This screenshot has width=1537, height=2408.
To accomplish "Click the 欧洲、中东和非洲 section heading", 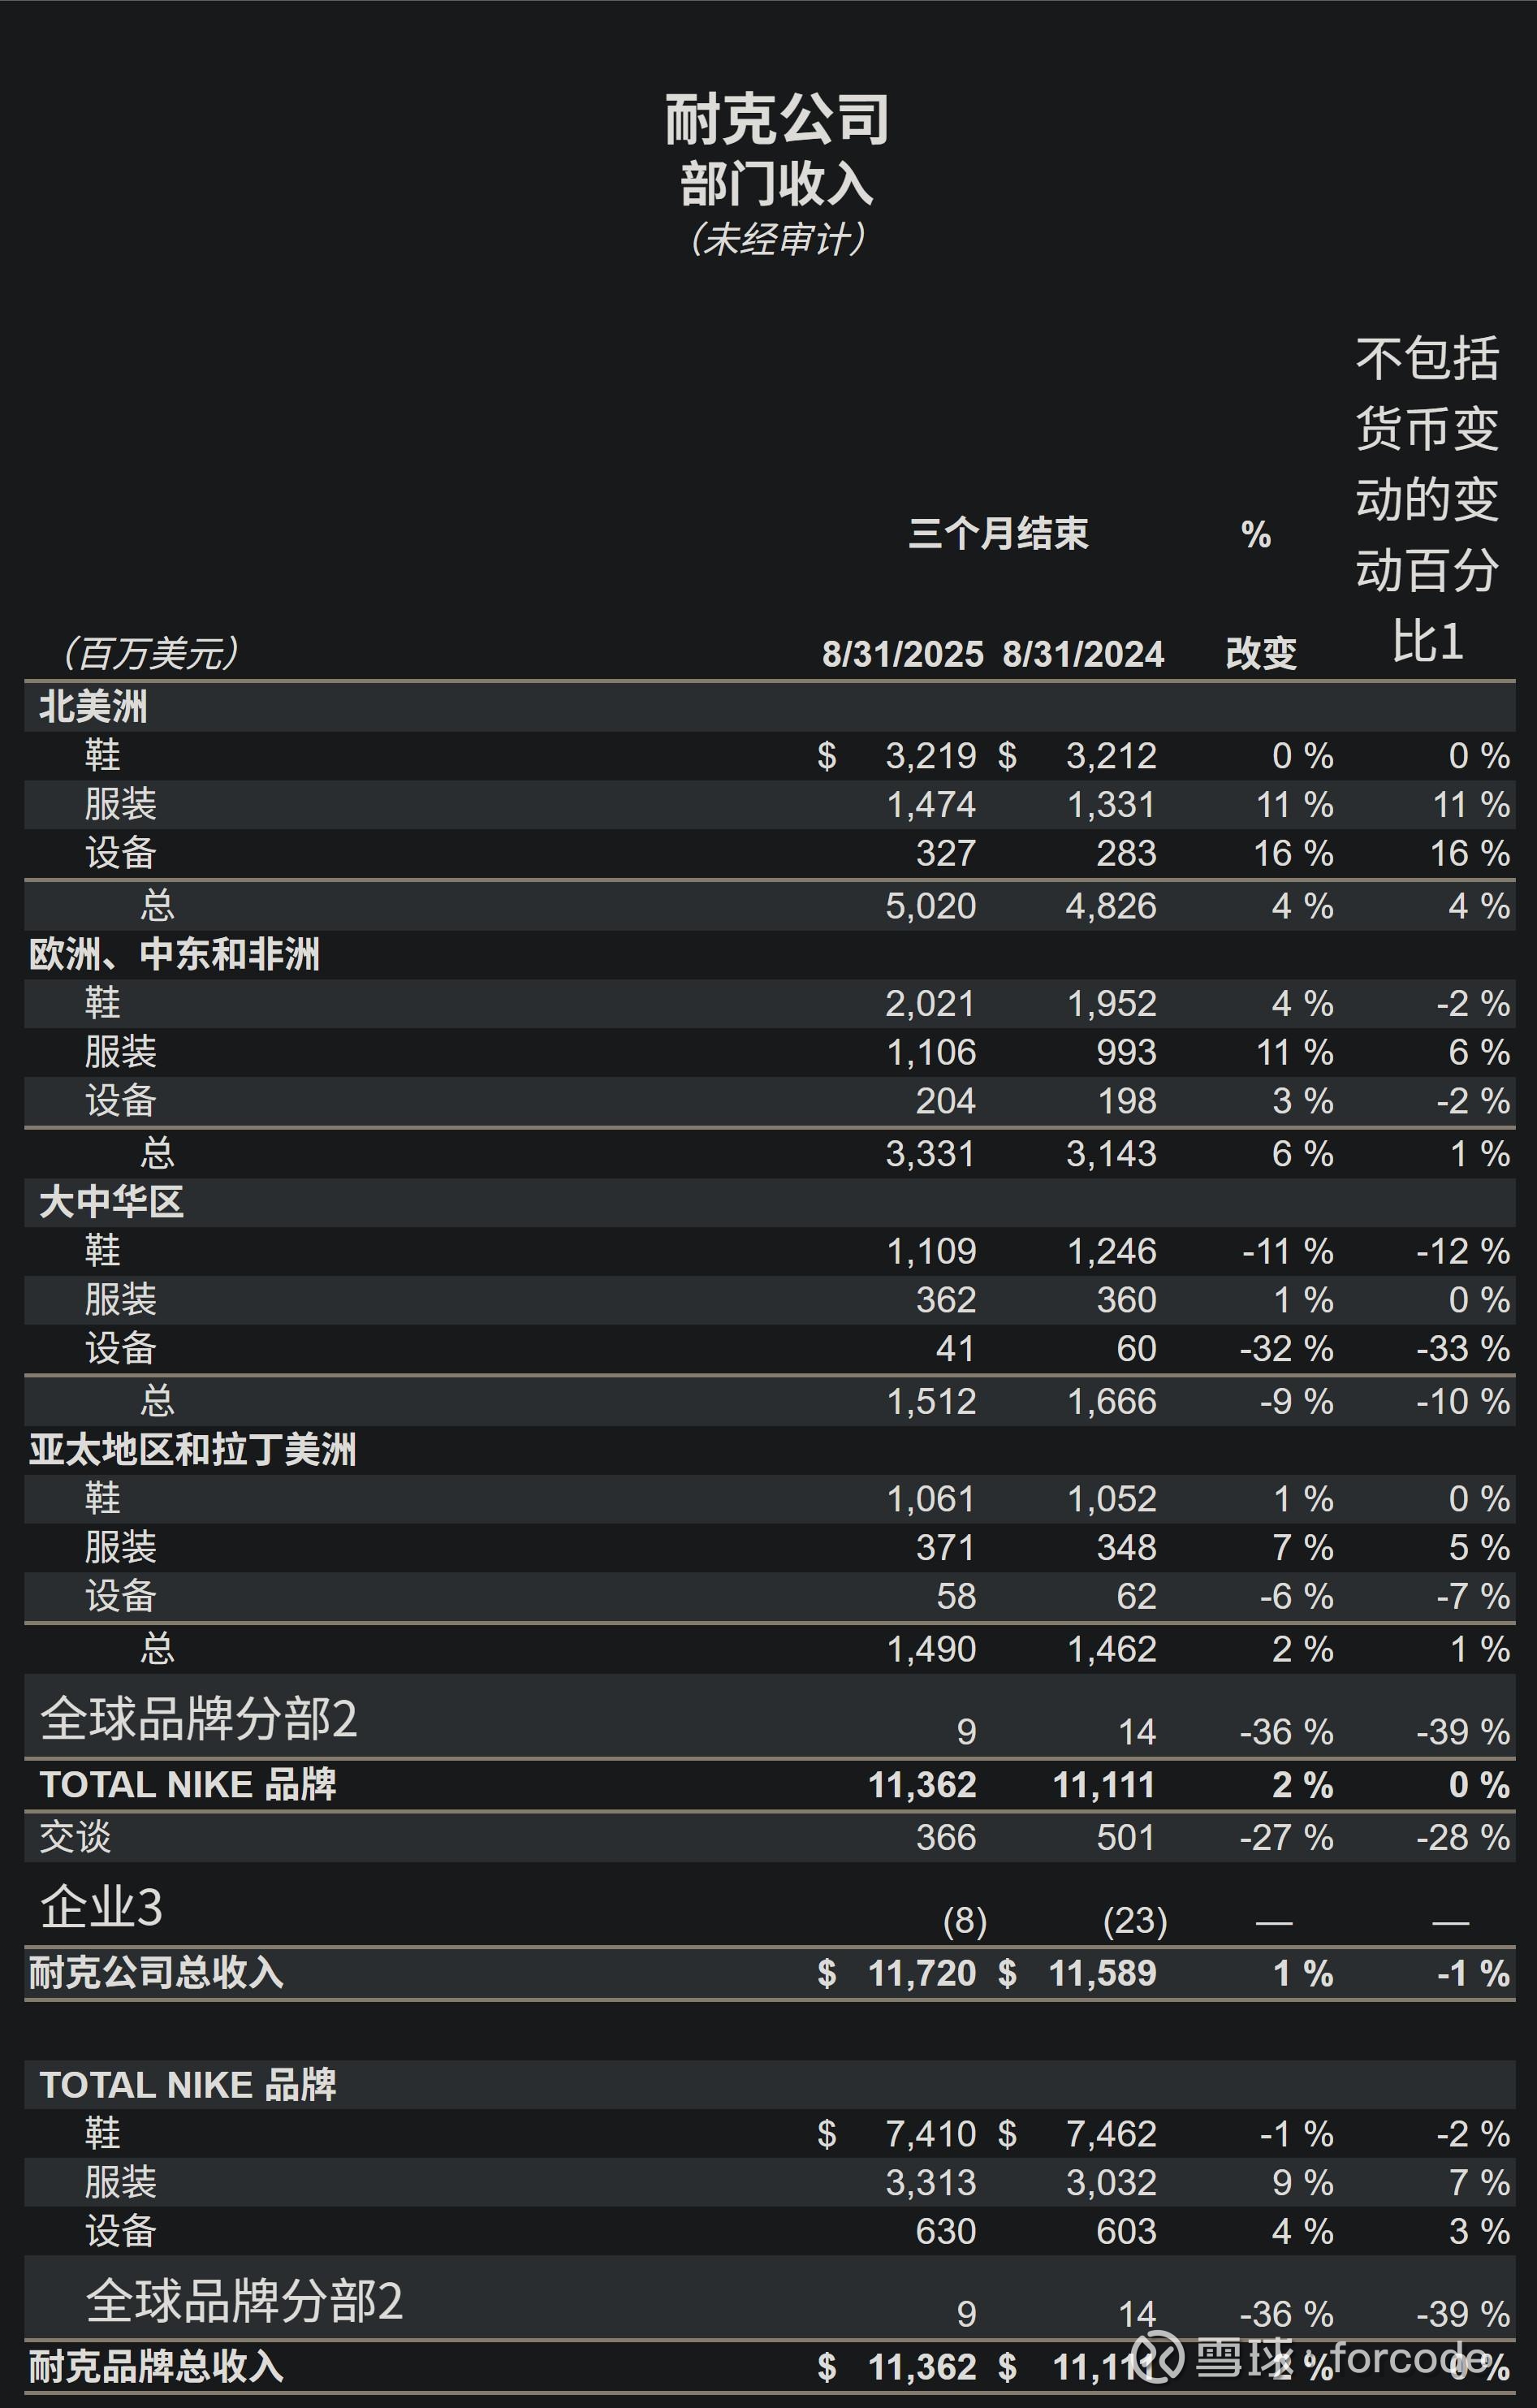I will [x=175, y=954].
